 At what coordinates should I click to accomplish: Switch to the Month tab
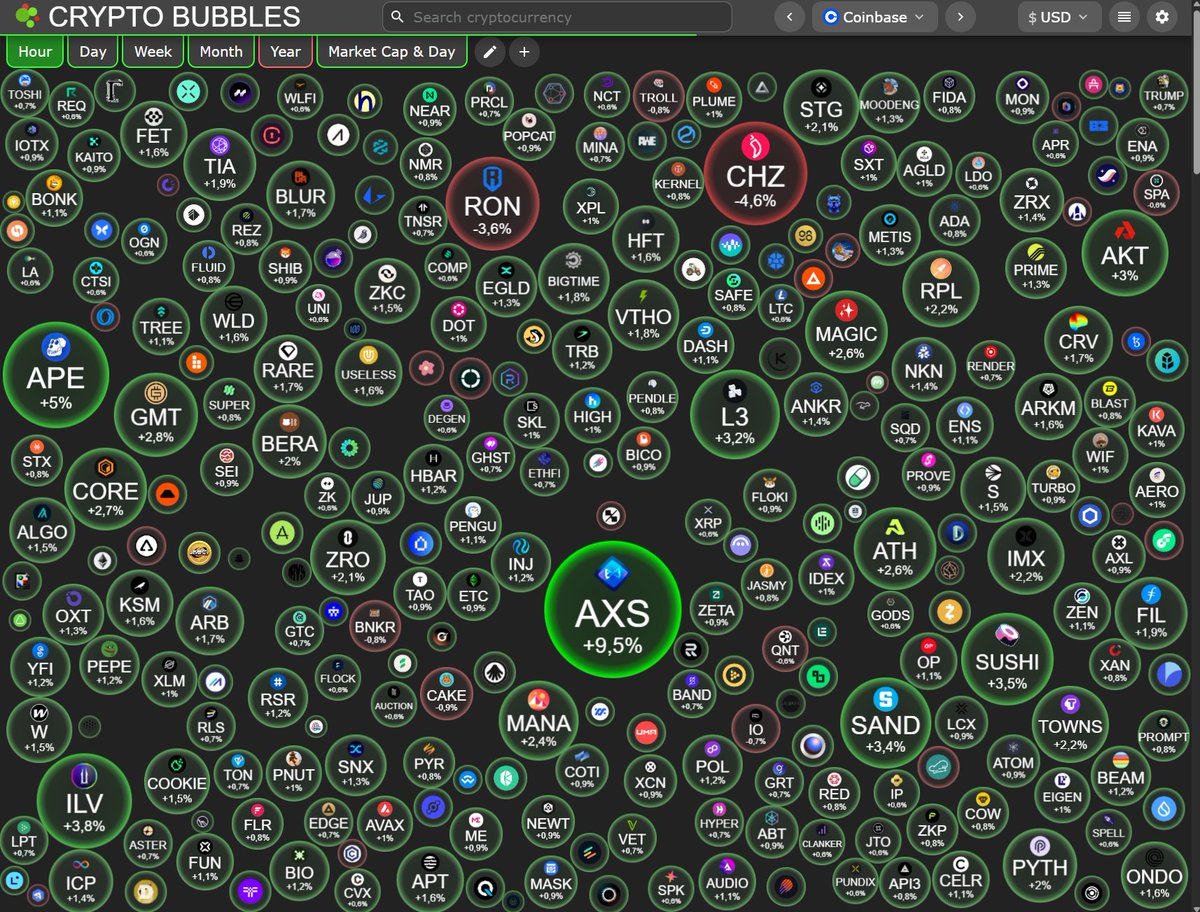[x=221, y=52]
